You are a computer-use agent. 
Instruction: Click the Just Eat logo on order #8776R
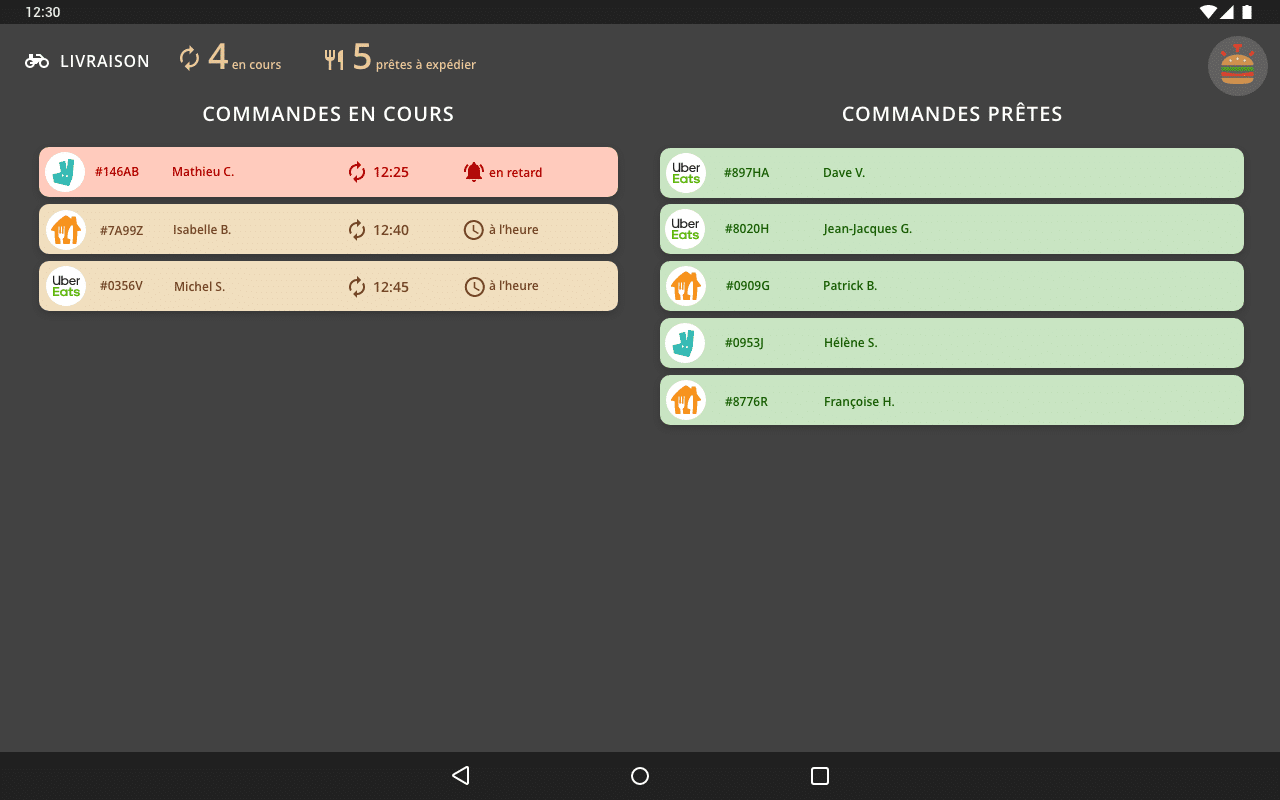click(686, 400)
